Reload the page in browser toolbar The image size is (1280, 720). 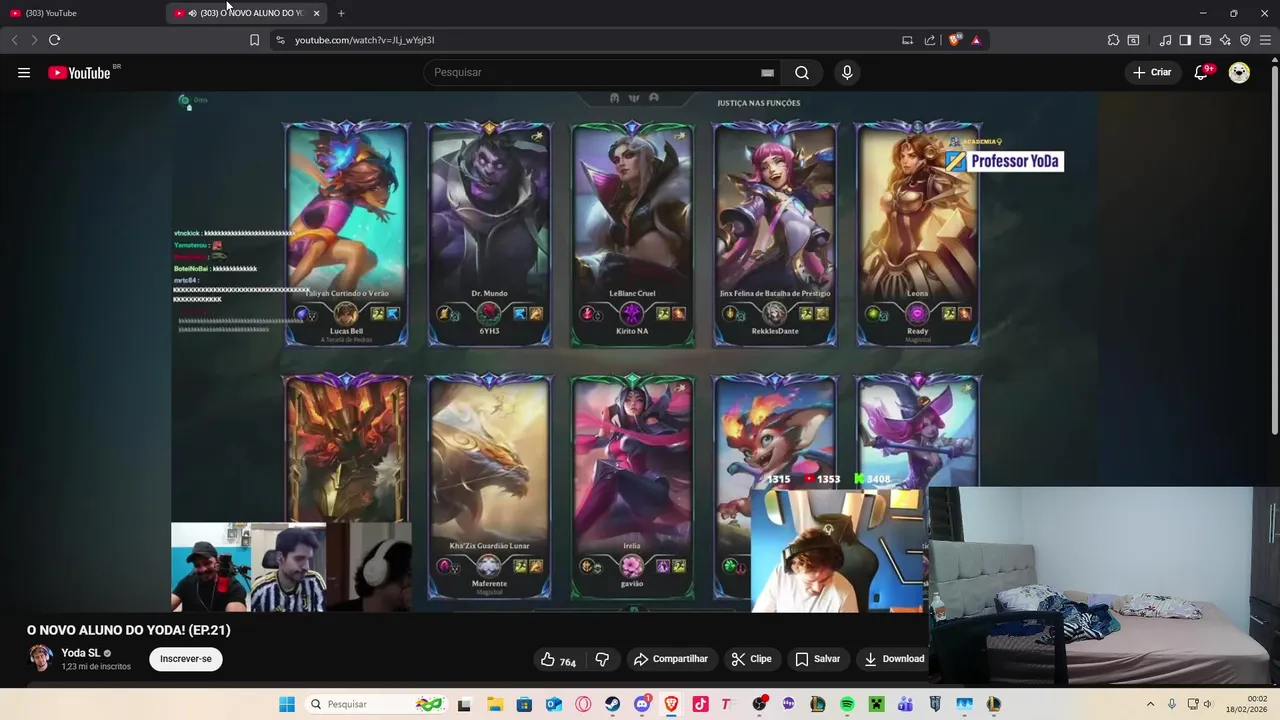tap(54, 40)
